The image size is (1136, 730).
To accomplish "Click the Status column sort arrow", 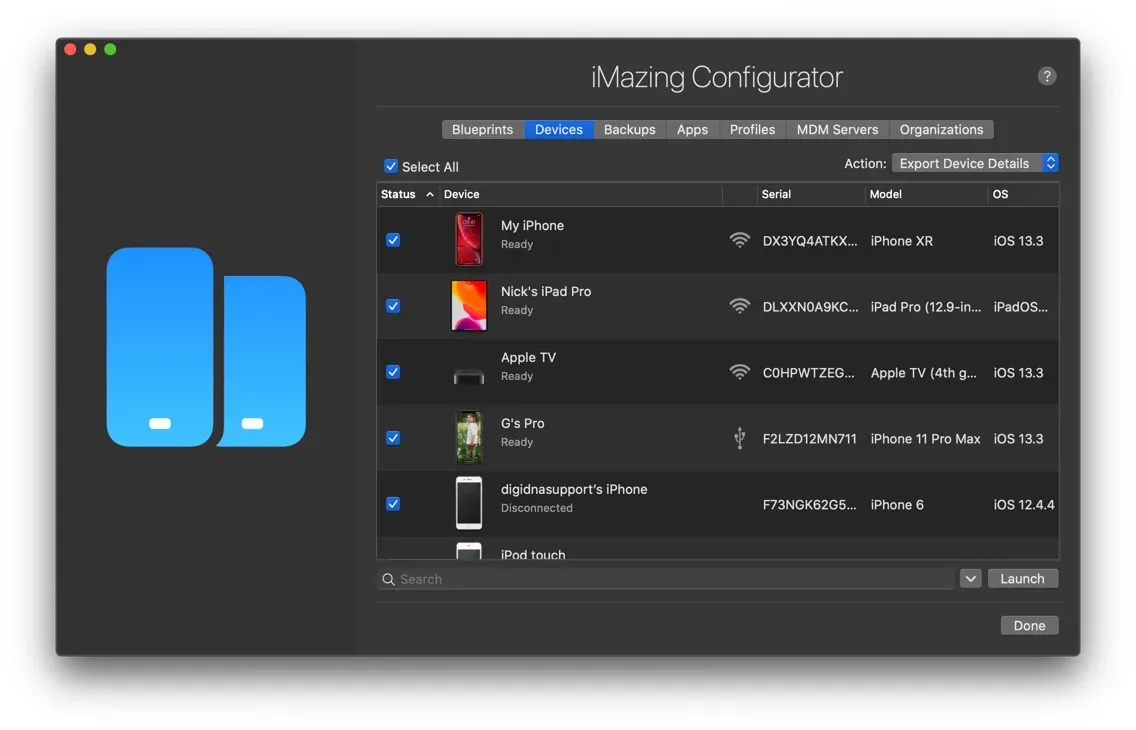I will tap(428, 194).
